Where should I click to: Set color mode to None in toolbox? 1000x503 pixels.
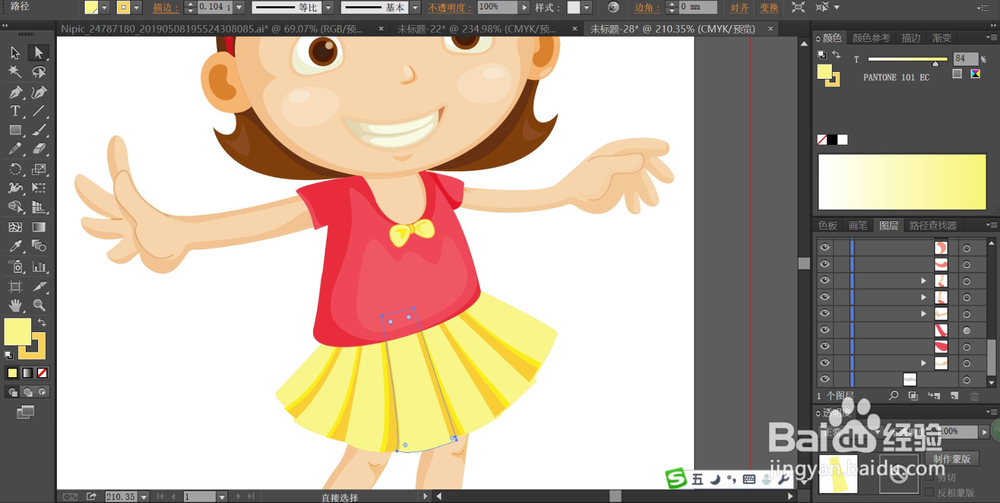(42, 373)
